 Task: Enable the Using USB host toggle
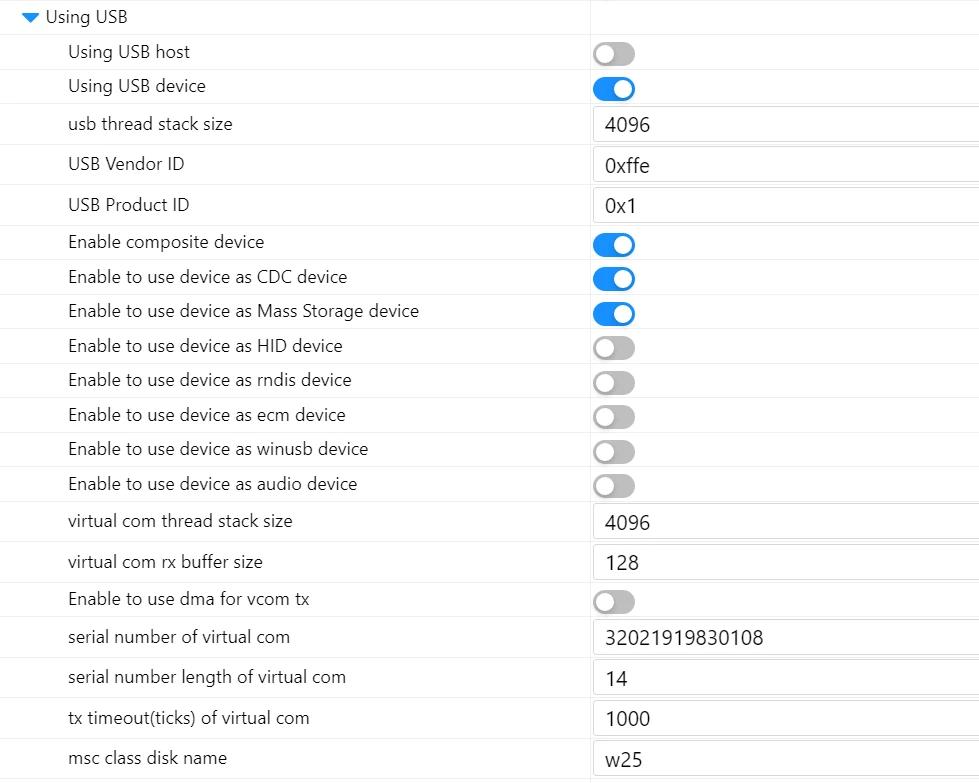[x=613, y=54]
